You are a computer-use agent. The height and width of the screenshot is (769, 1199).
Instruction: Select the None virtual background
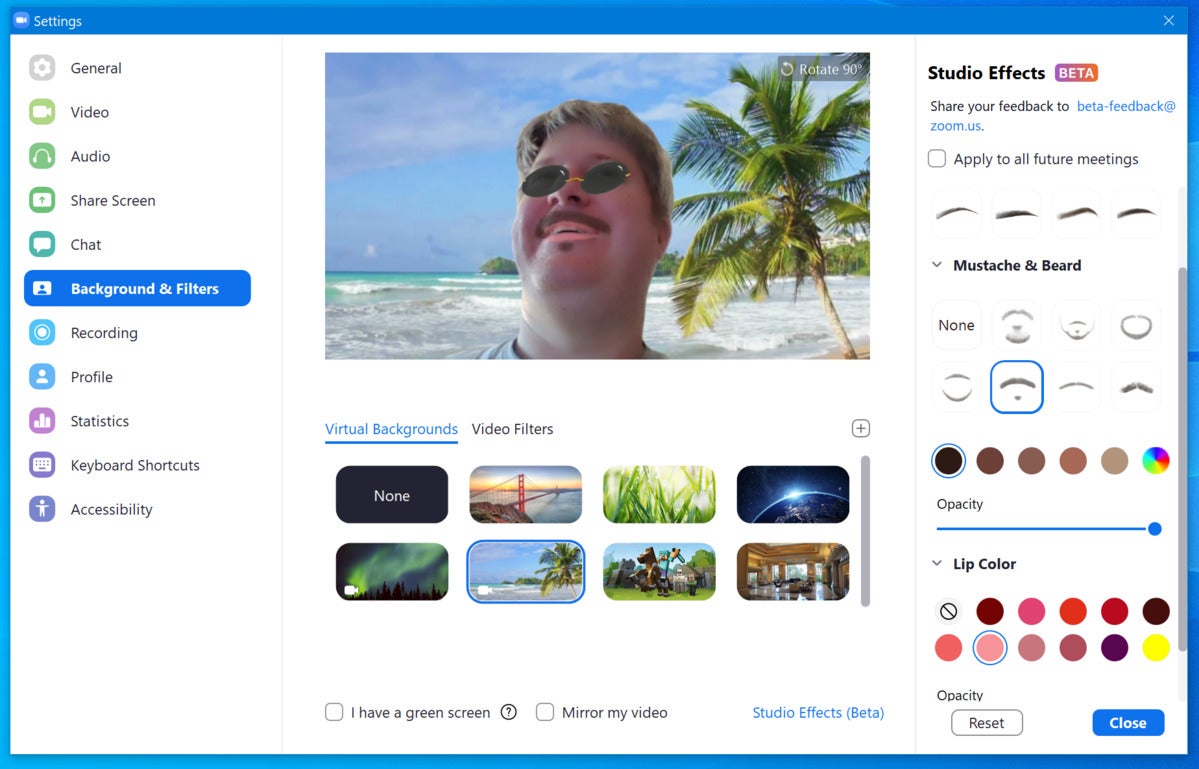tap(392, 495)
